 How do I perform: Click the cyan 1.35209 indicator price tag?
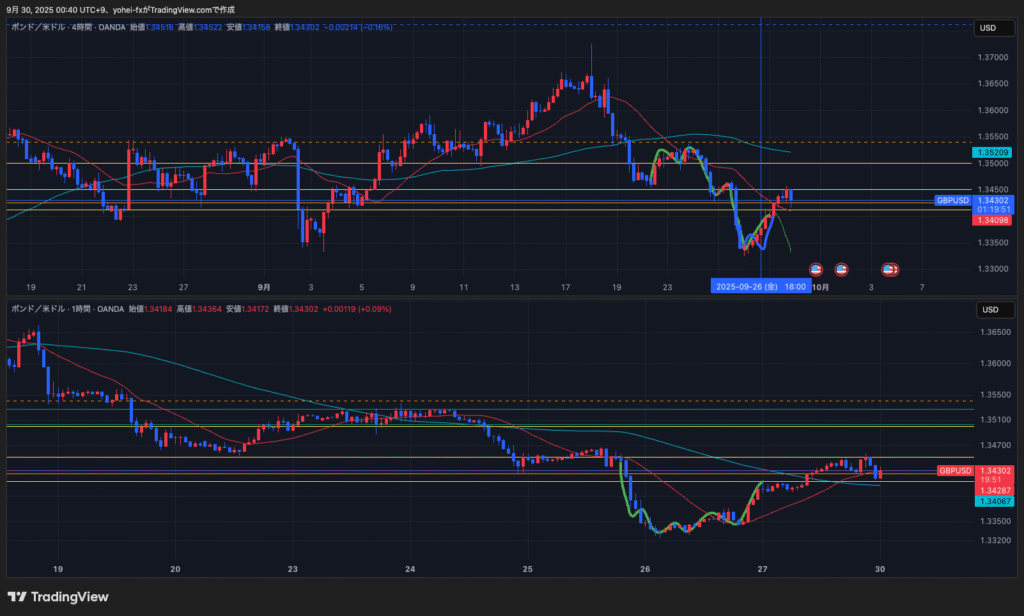tap(994, 152)
